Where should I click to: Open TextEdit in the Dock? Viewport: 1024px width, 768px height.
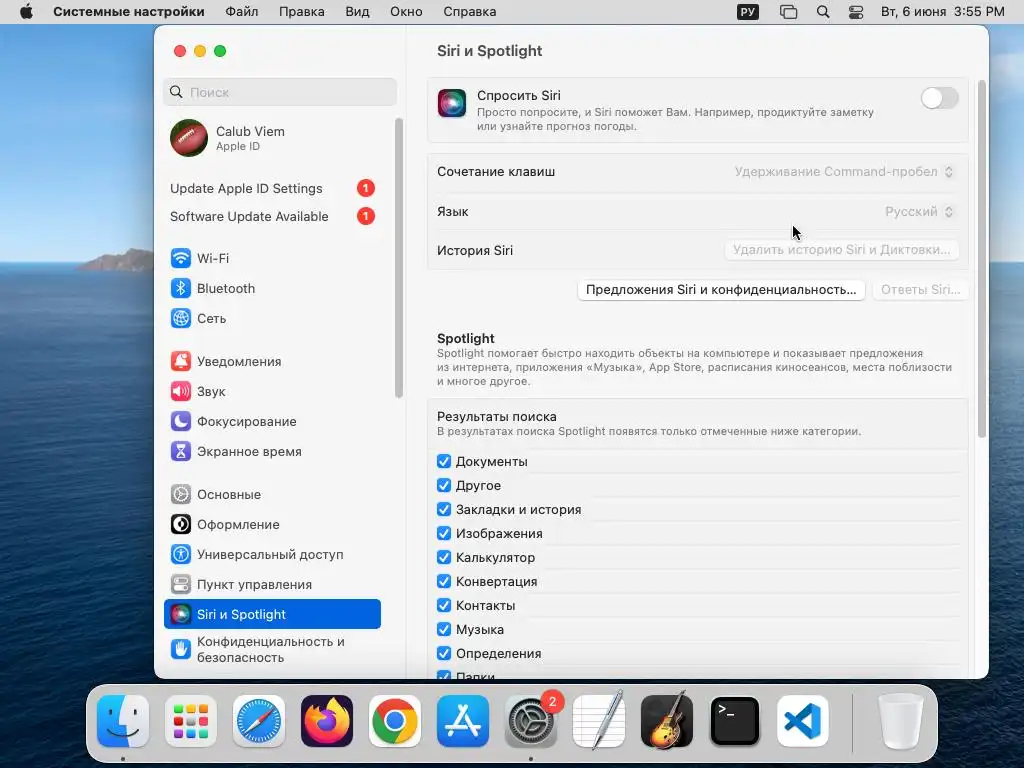598,721
